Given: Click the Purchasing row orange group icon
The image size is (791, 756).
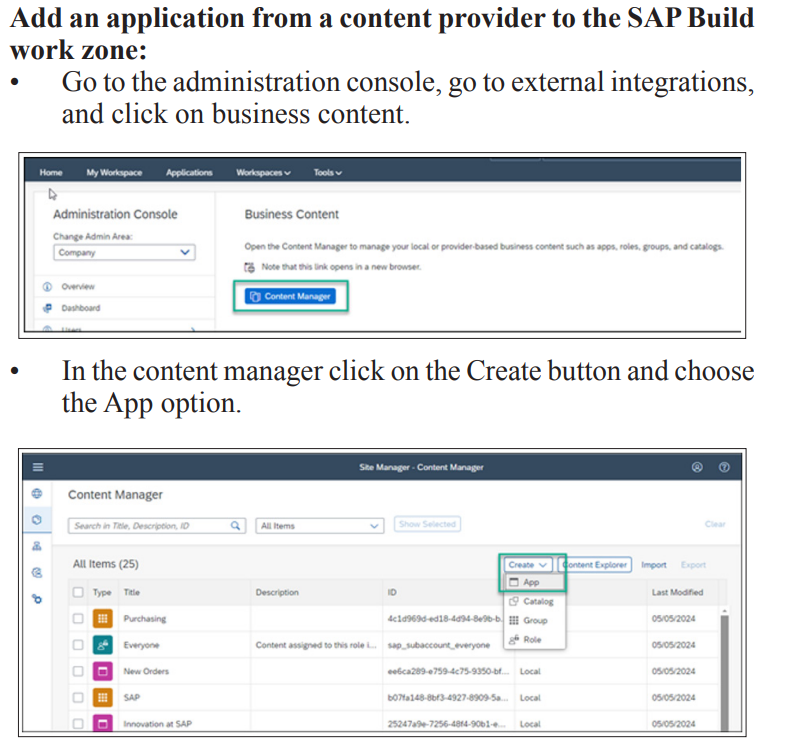Looking at the screenshot, I should [x=102, y=618].
